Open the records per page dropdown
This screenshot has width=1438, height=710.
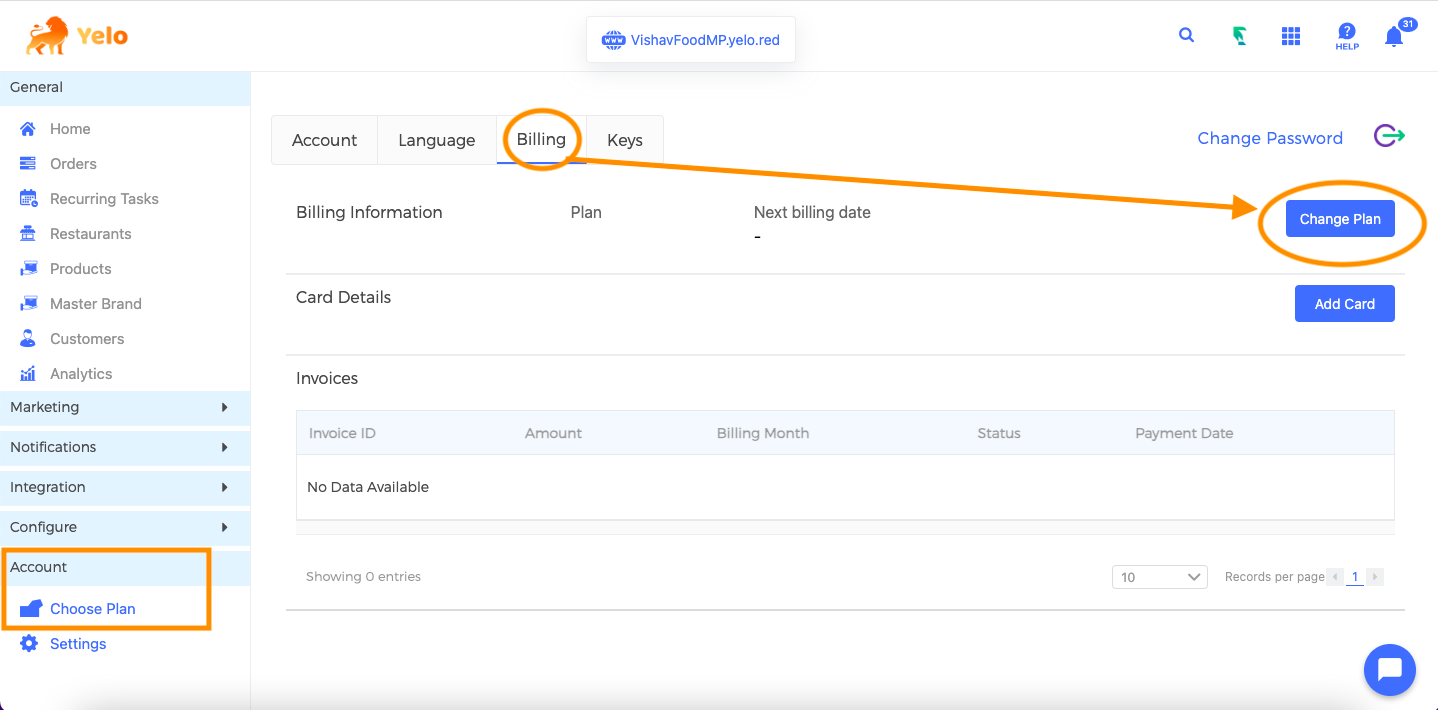1160,577
